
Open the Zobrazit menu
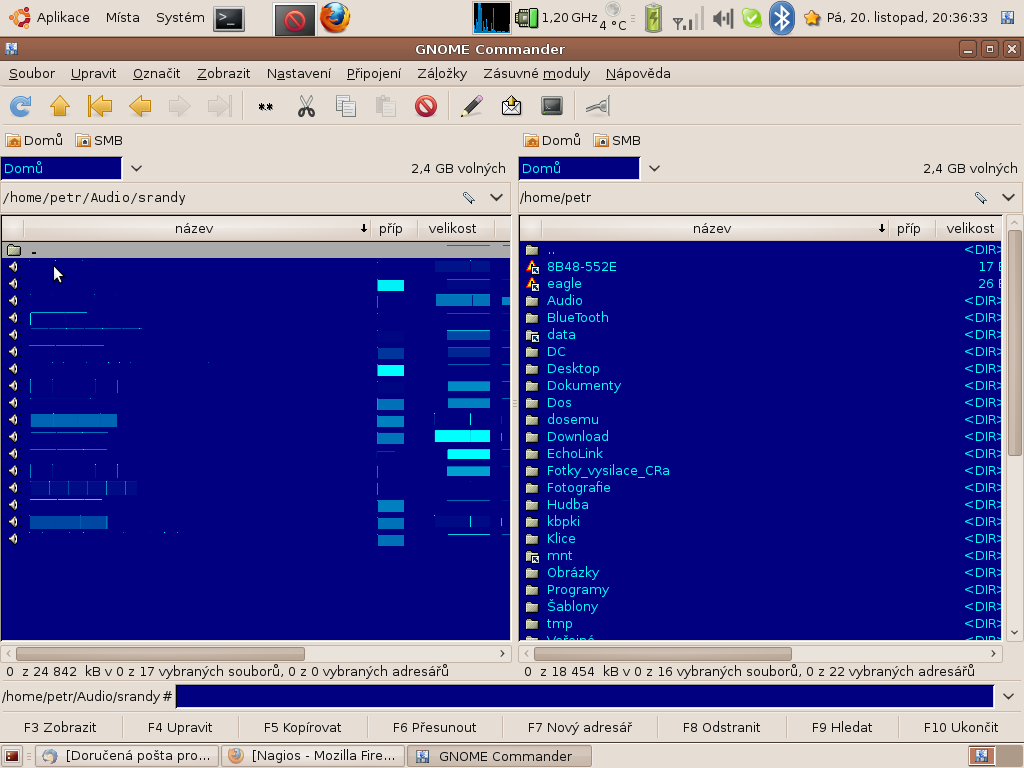pos(223,74)
